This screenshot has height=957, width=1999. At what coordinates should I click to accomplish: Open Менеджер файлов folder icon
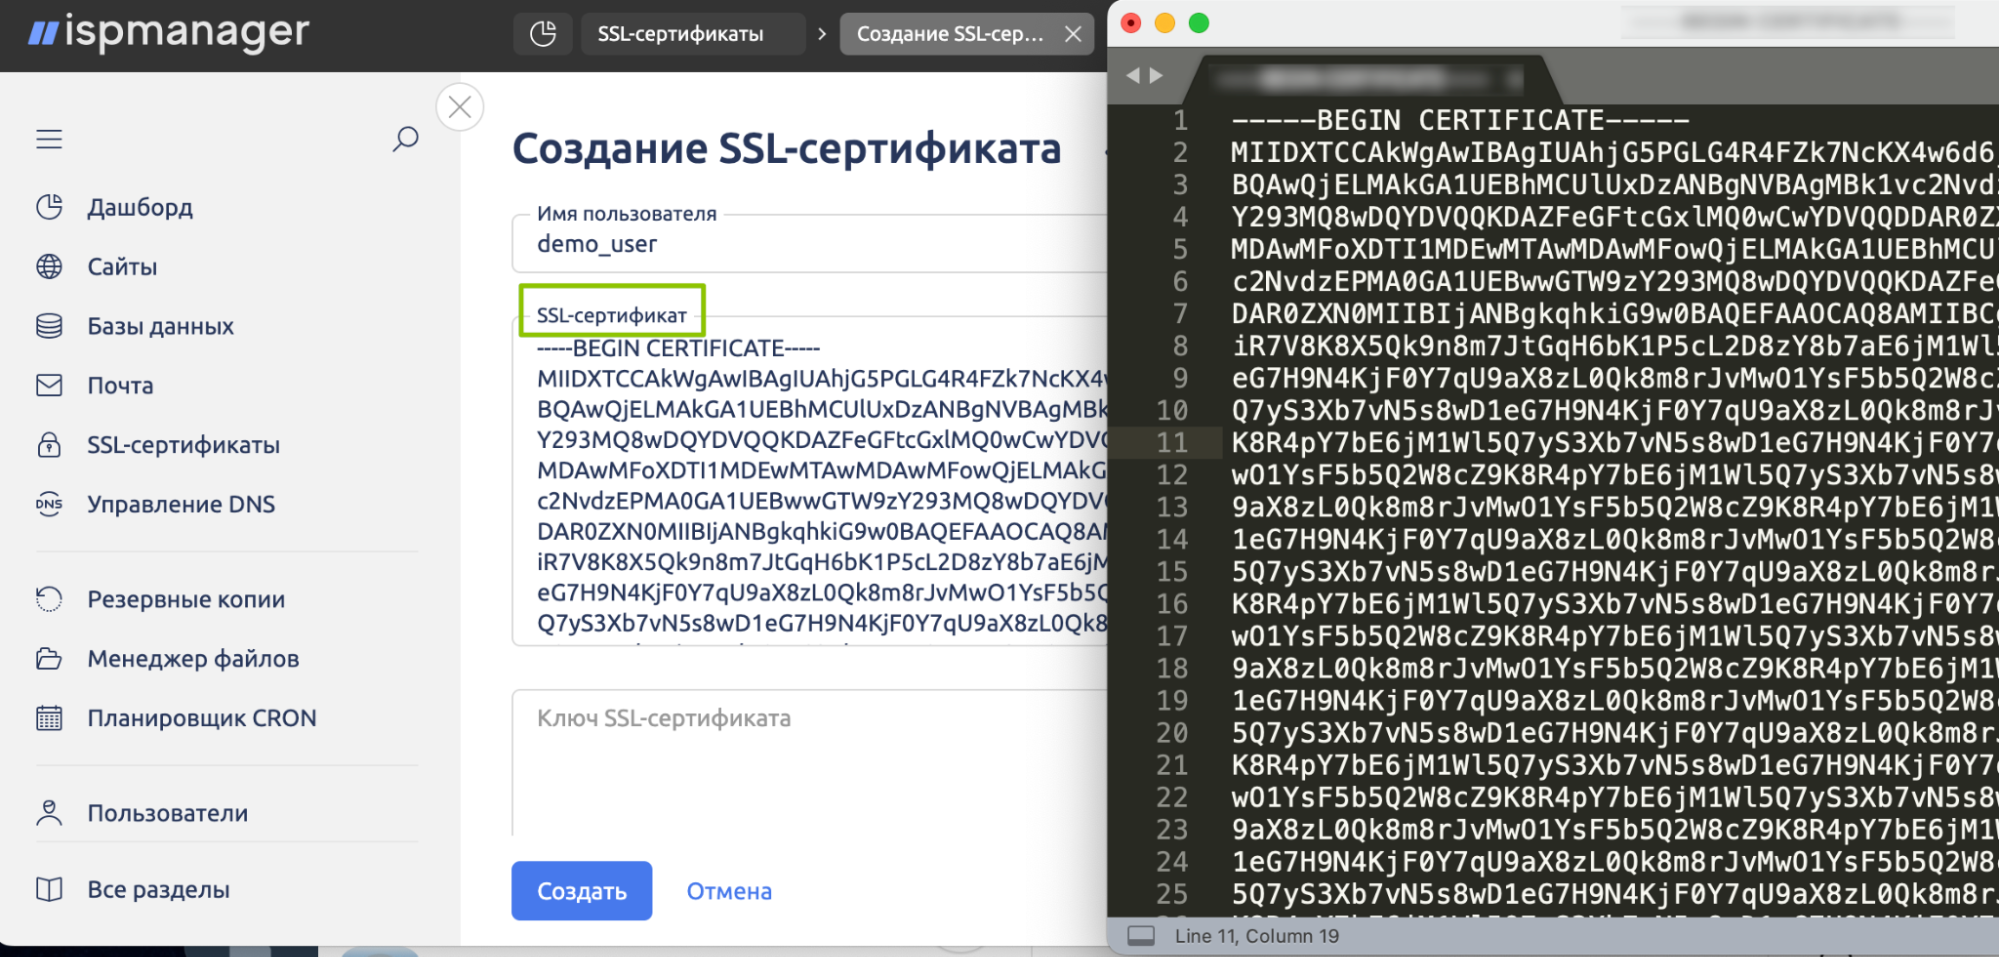(49, 659)
